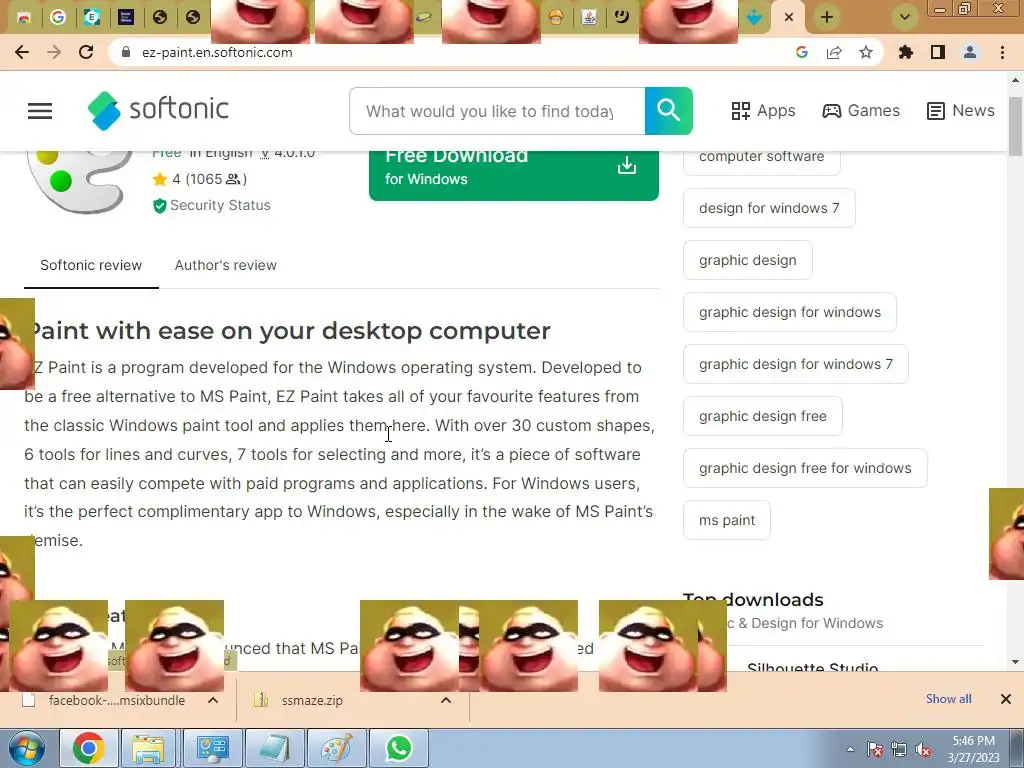Screen dimensions: 1024x768
Task: Switch to the smiley face tab
Action: [x=621, y=16]
